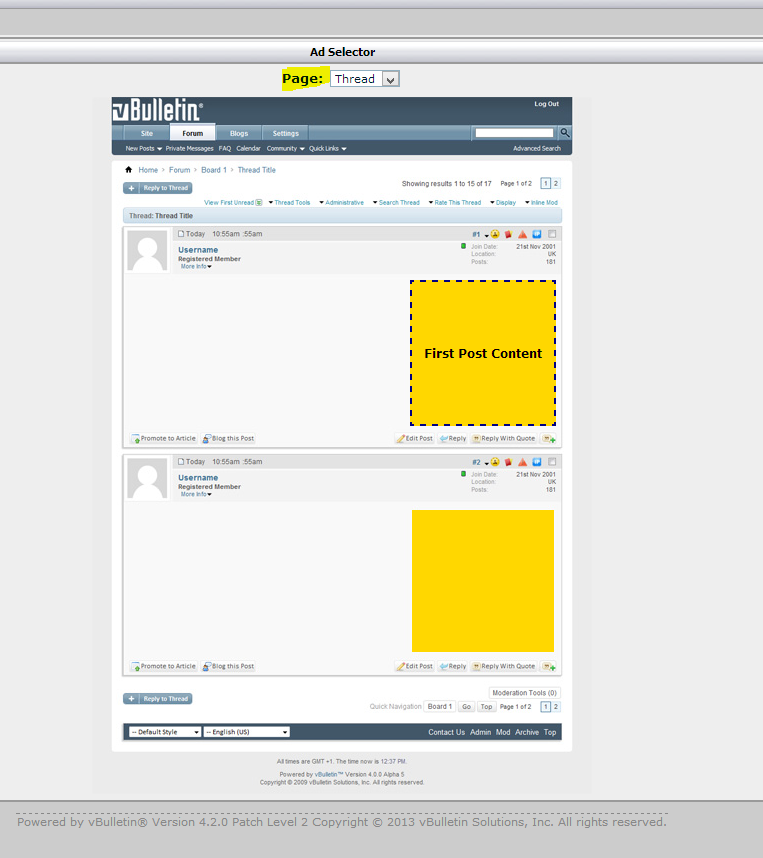The image size is (763, 858).
Task: Tick the inline mod checkbox on post #2
Action: pyautogui.click(x=552, y=461)
